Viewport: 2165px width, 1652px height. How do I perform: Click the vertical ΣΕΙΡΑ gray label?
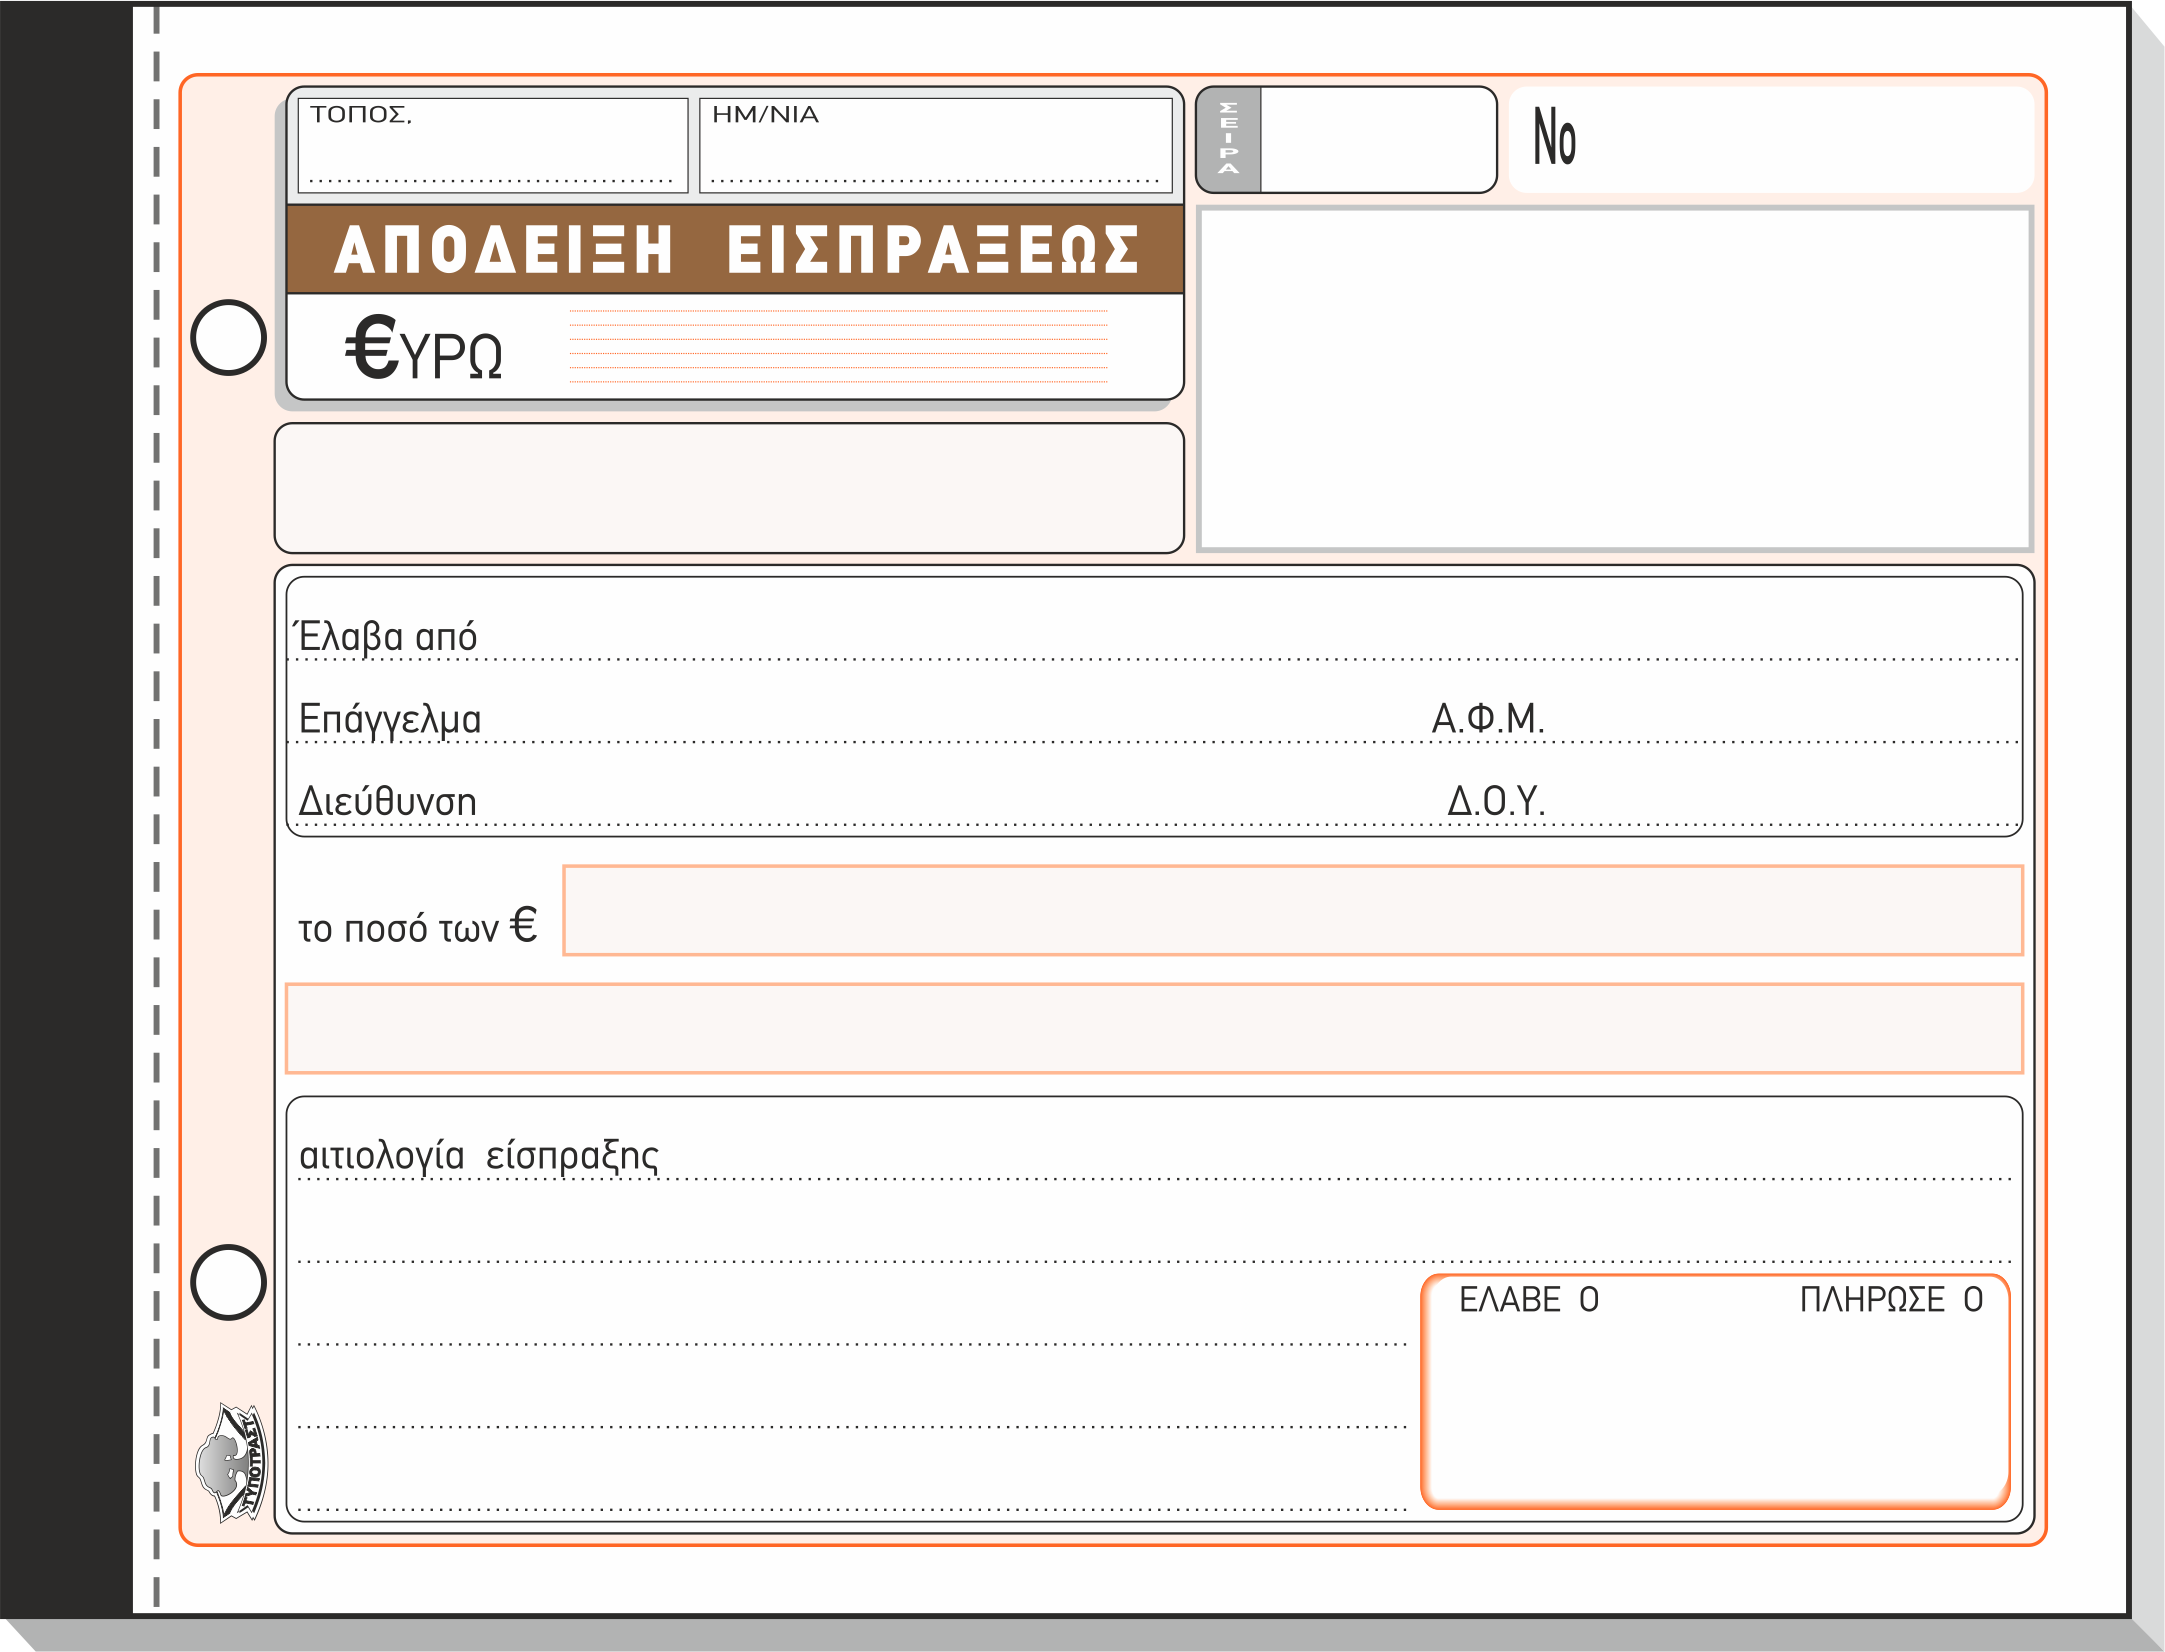tap(1229, 139)
